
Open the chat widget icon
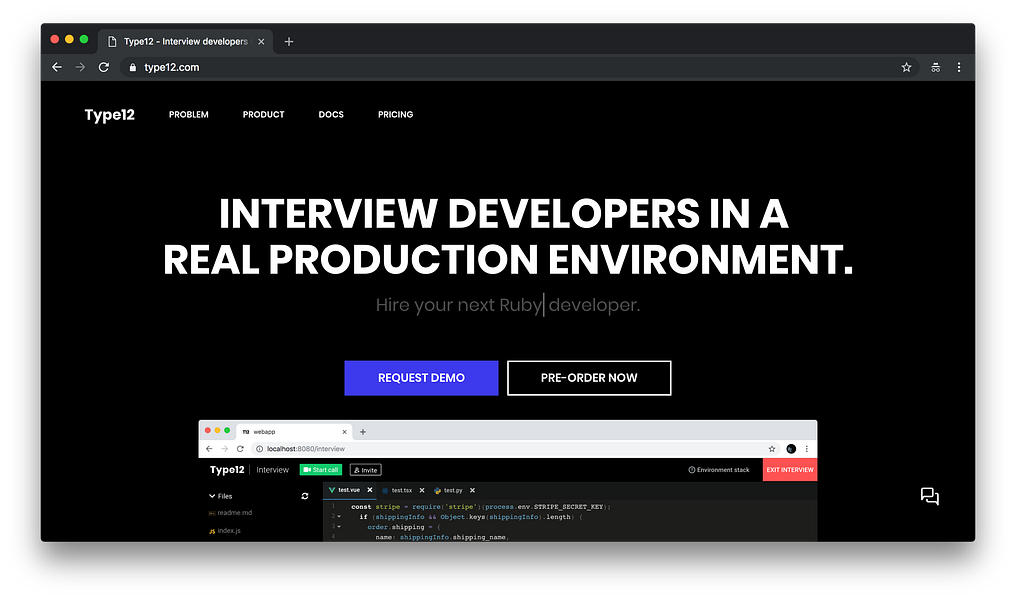(x=930, y=496)
